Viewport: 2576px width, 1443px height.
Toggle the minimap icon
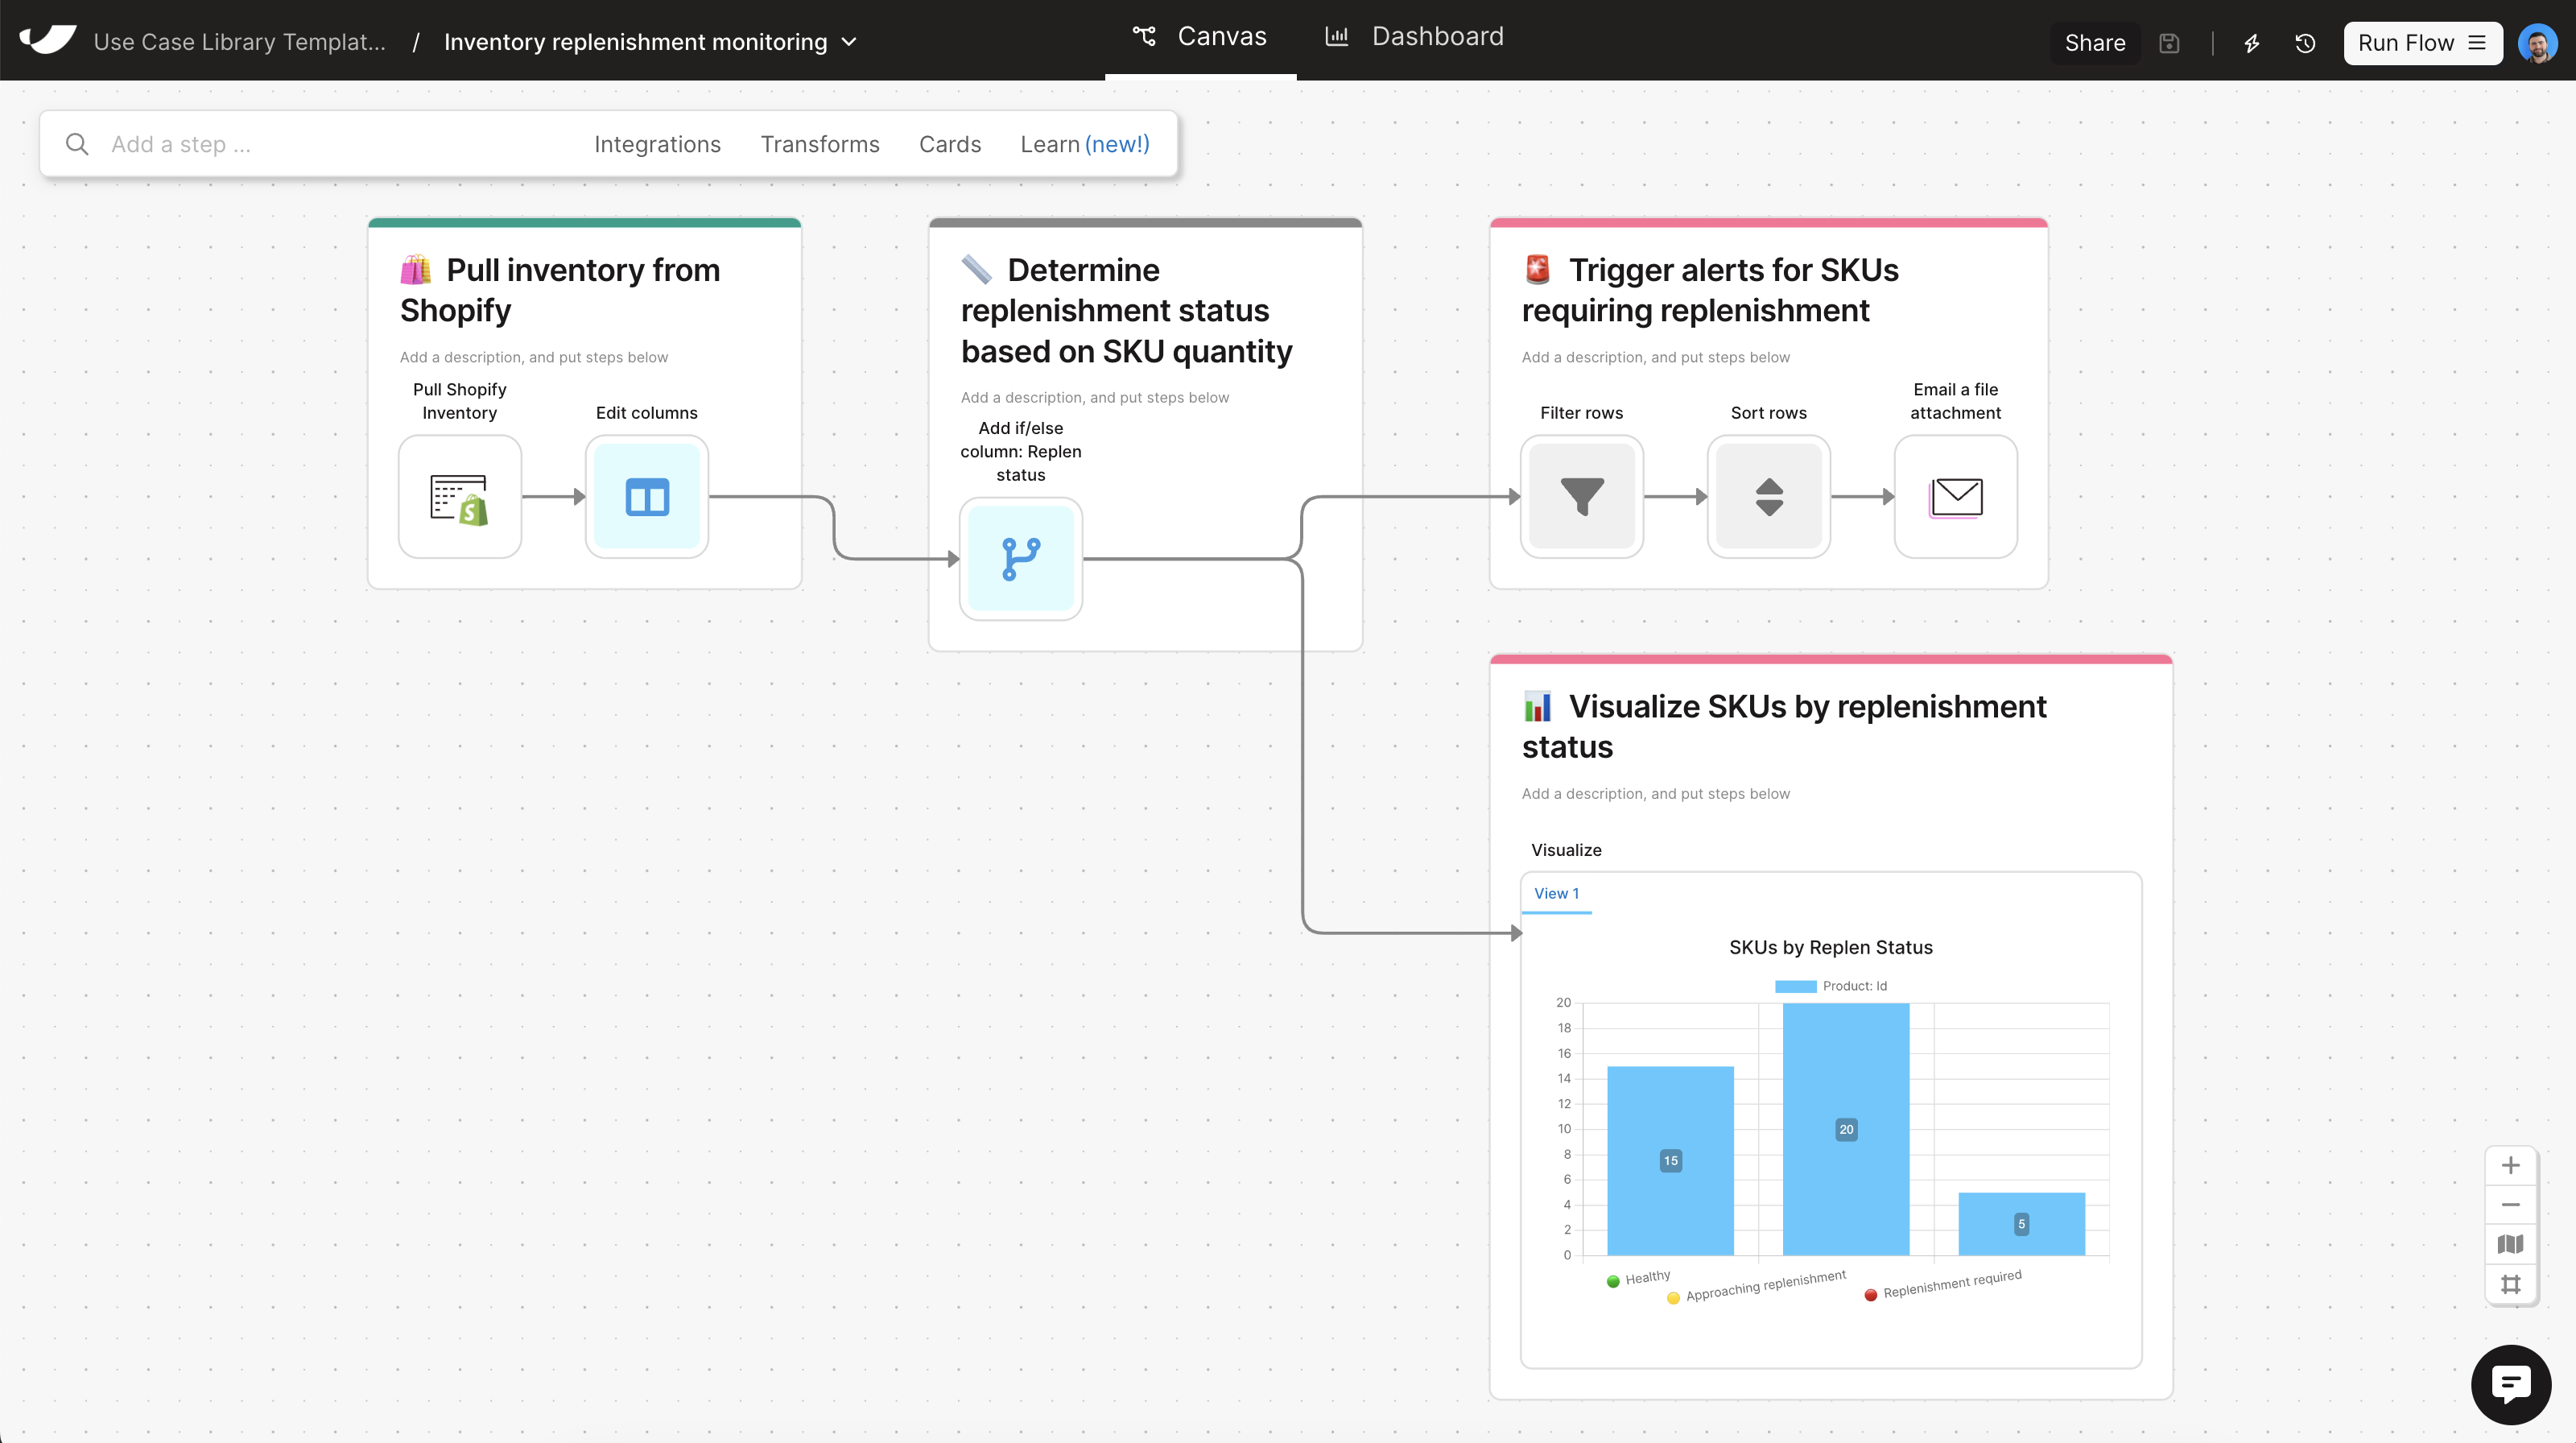(x=2510, y=1244)
